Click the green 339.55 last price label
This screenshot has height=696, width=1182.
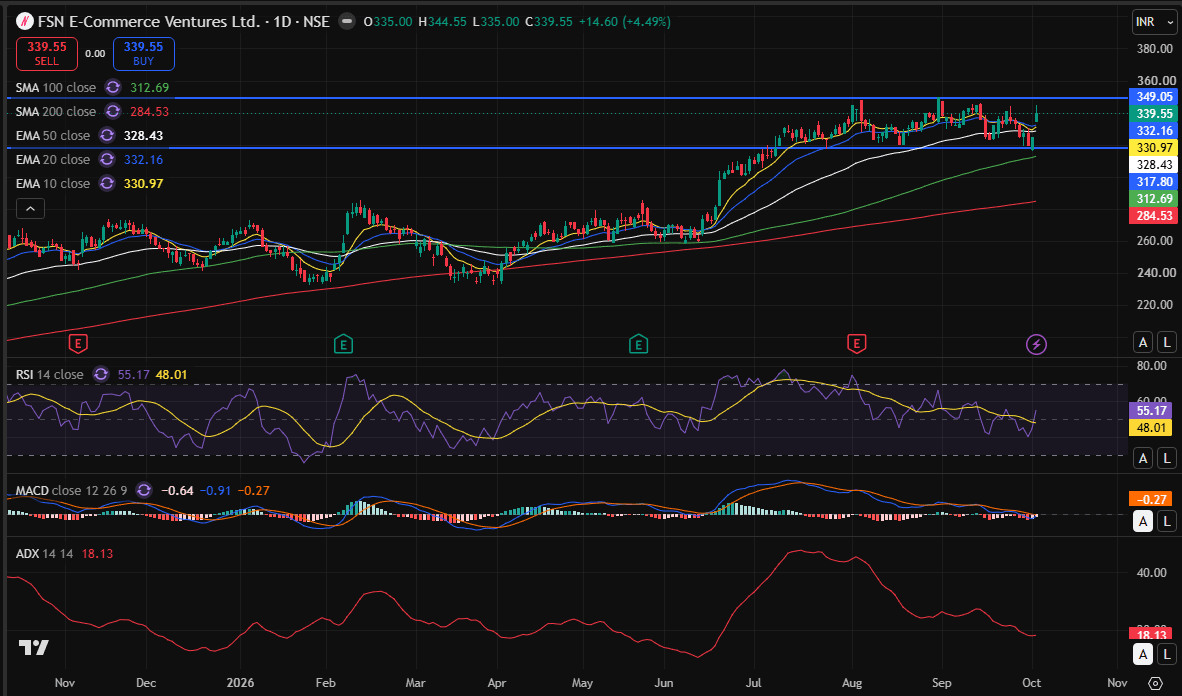point(1153,114)
